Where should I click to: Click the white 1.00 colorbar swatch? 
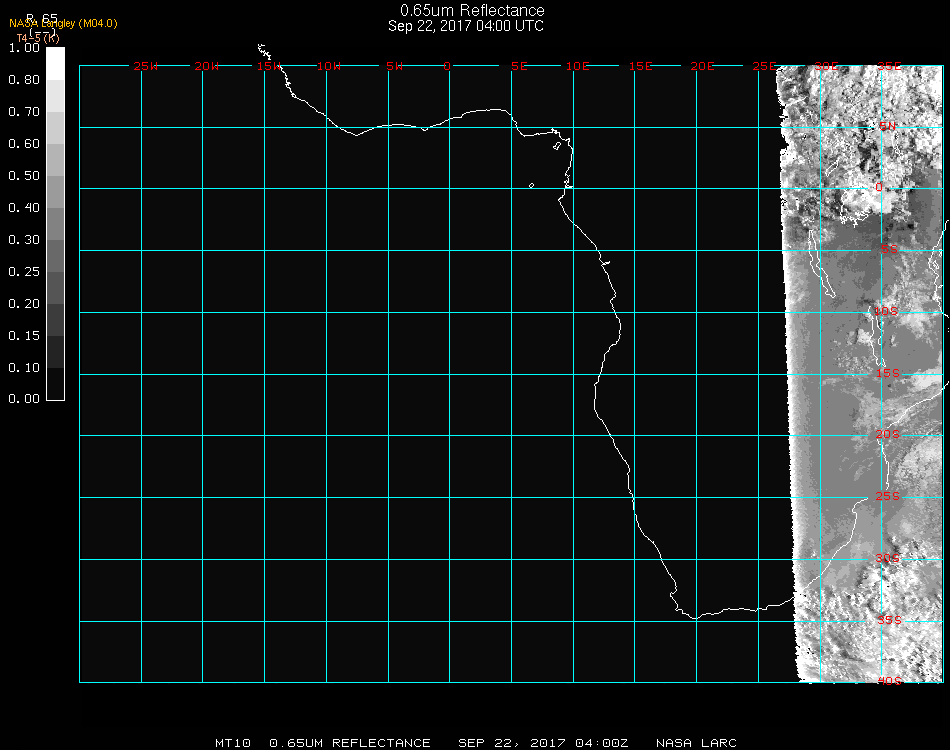tap(55, 62)
